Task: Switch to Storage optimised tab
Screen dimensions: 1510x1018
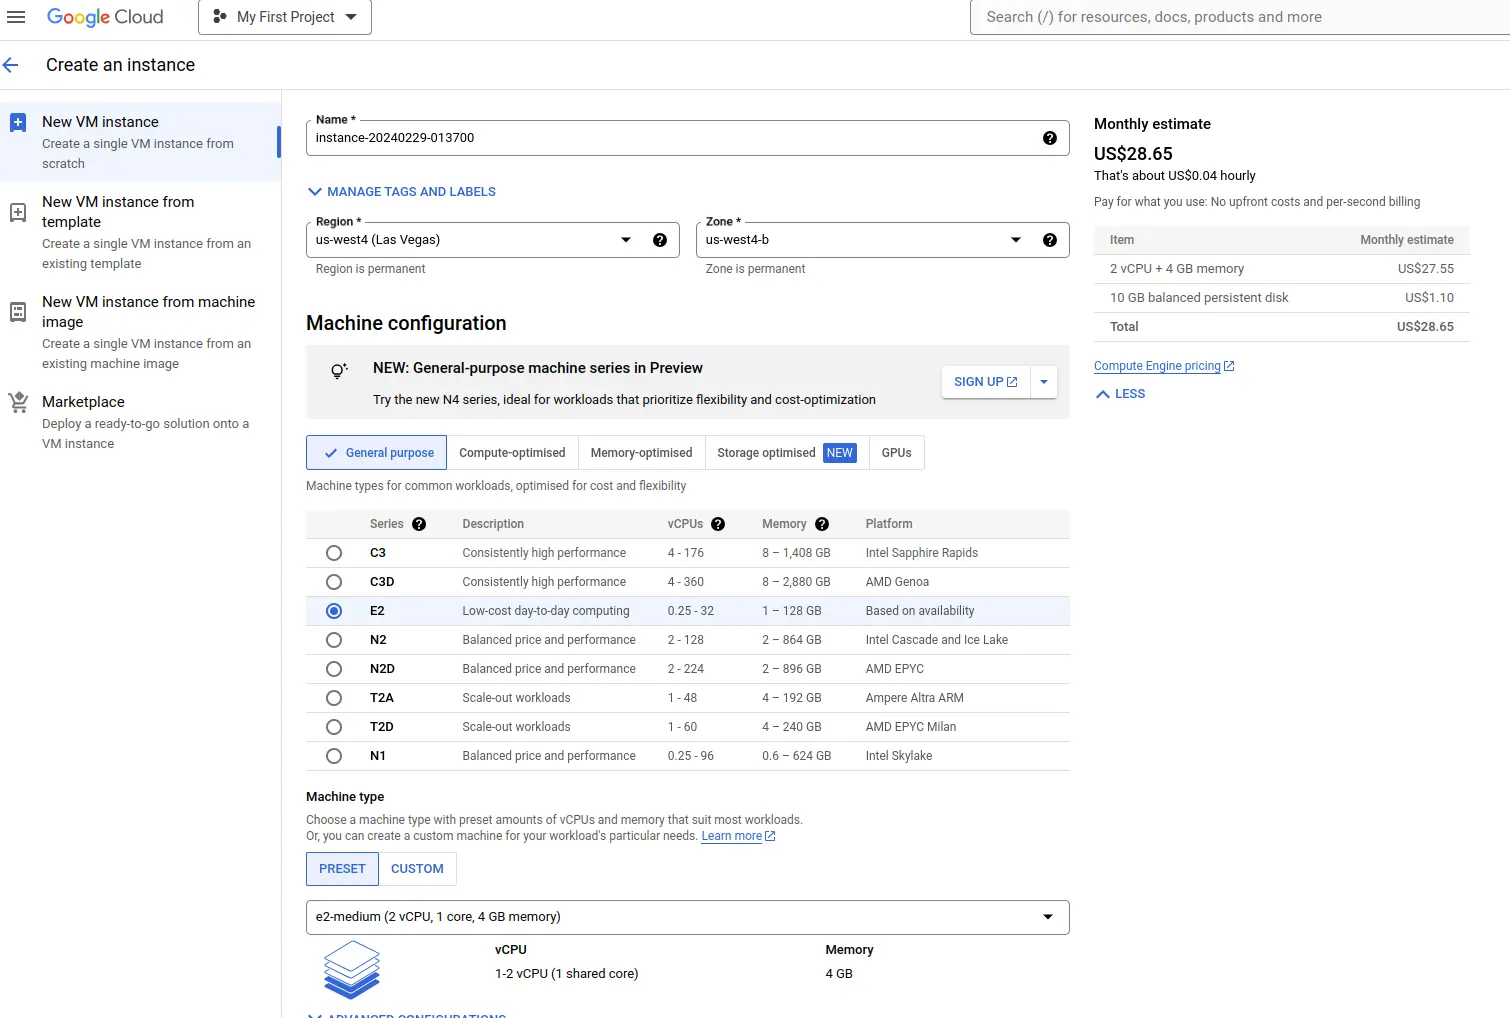Action: 787,453
